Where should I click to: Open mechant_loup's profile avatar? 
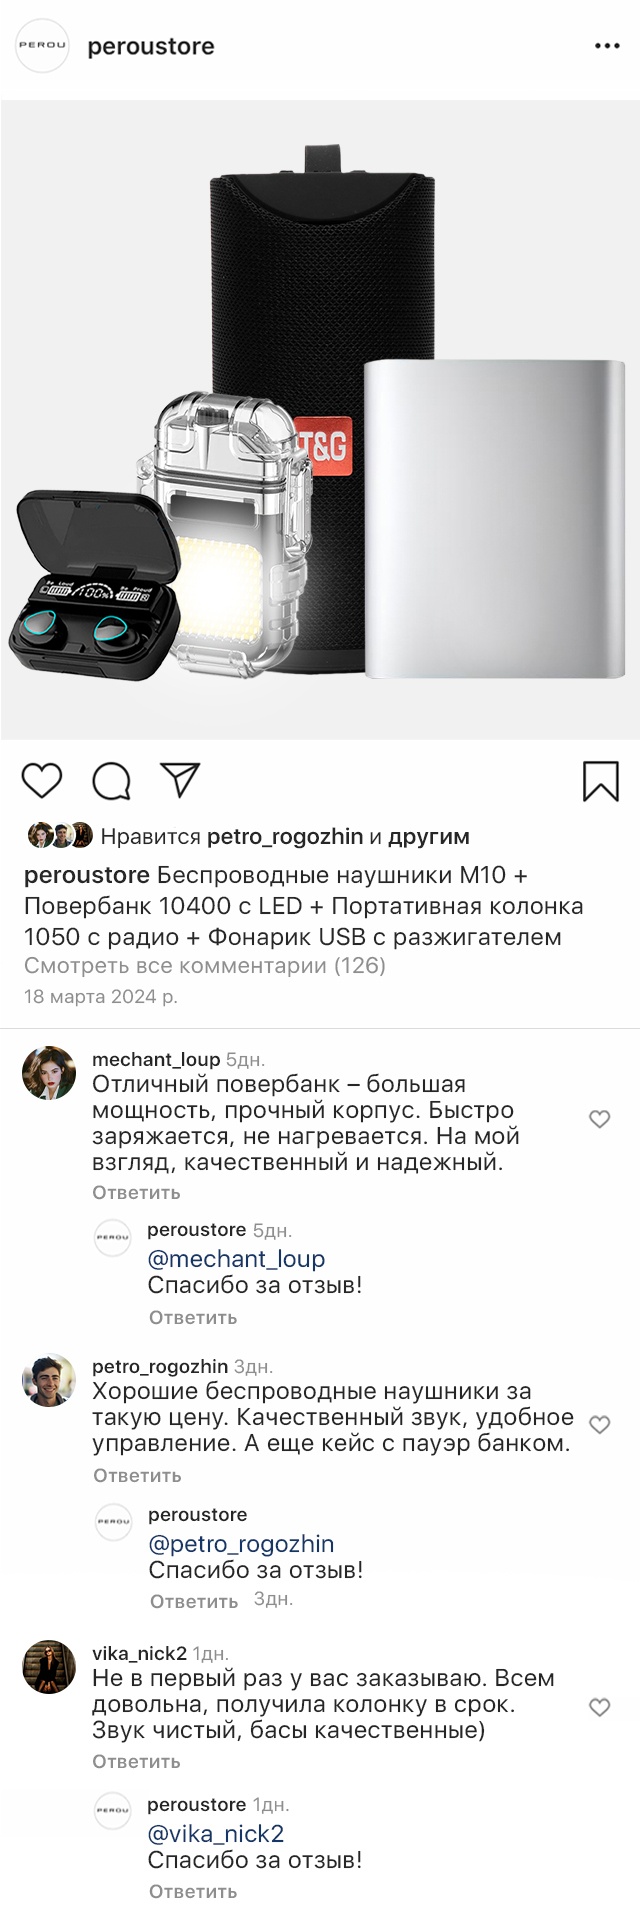pos(49,1073)
